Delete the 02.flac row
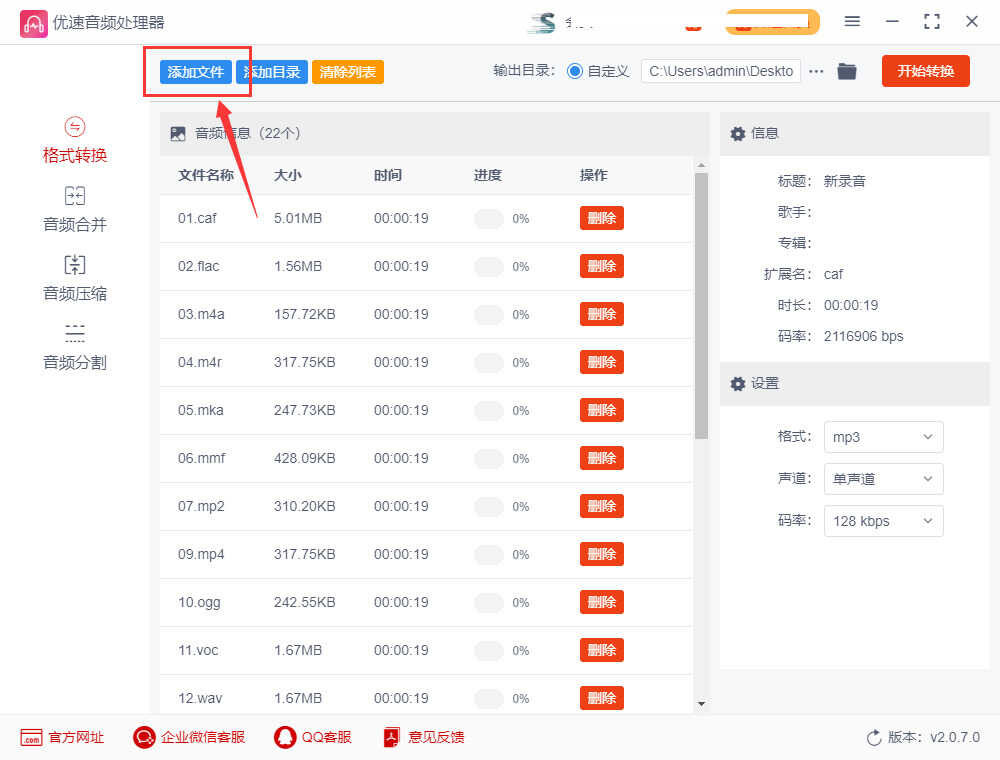The image size is (1000, 760). coord(601,266)
